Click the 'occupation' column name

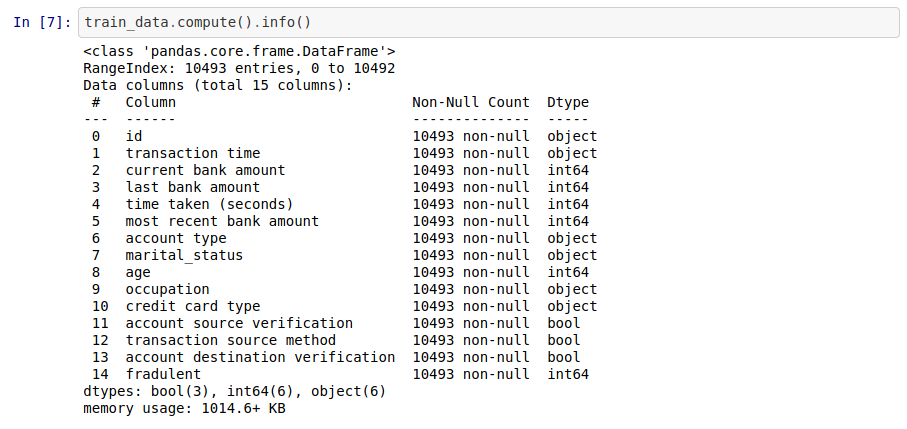(x=168, y=289)
